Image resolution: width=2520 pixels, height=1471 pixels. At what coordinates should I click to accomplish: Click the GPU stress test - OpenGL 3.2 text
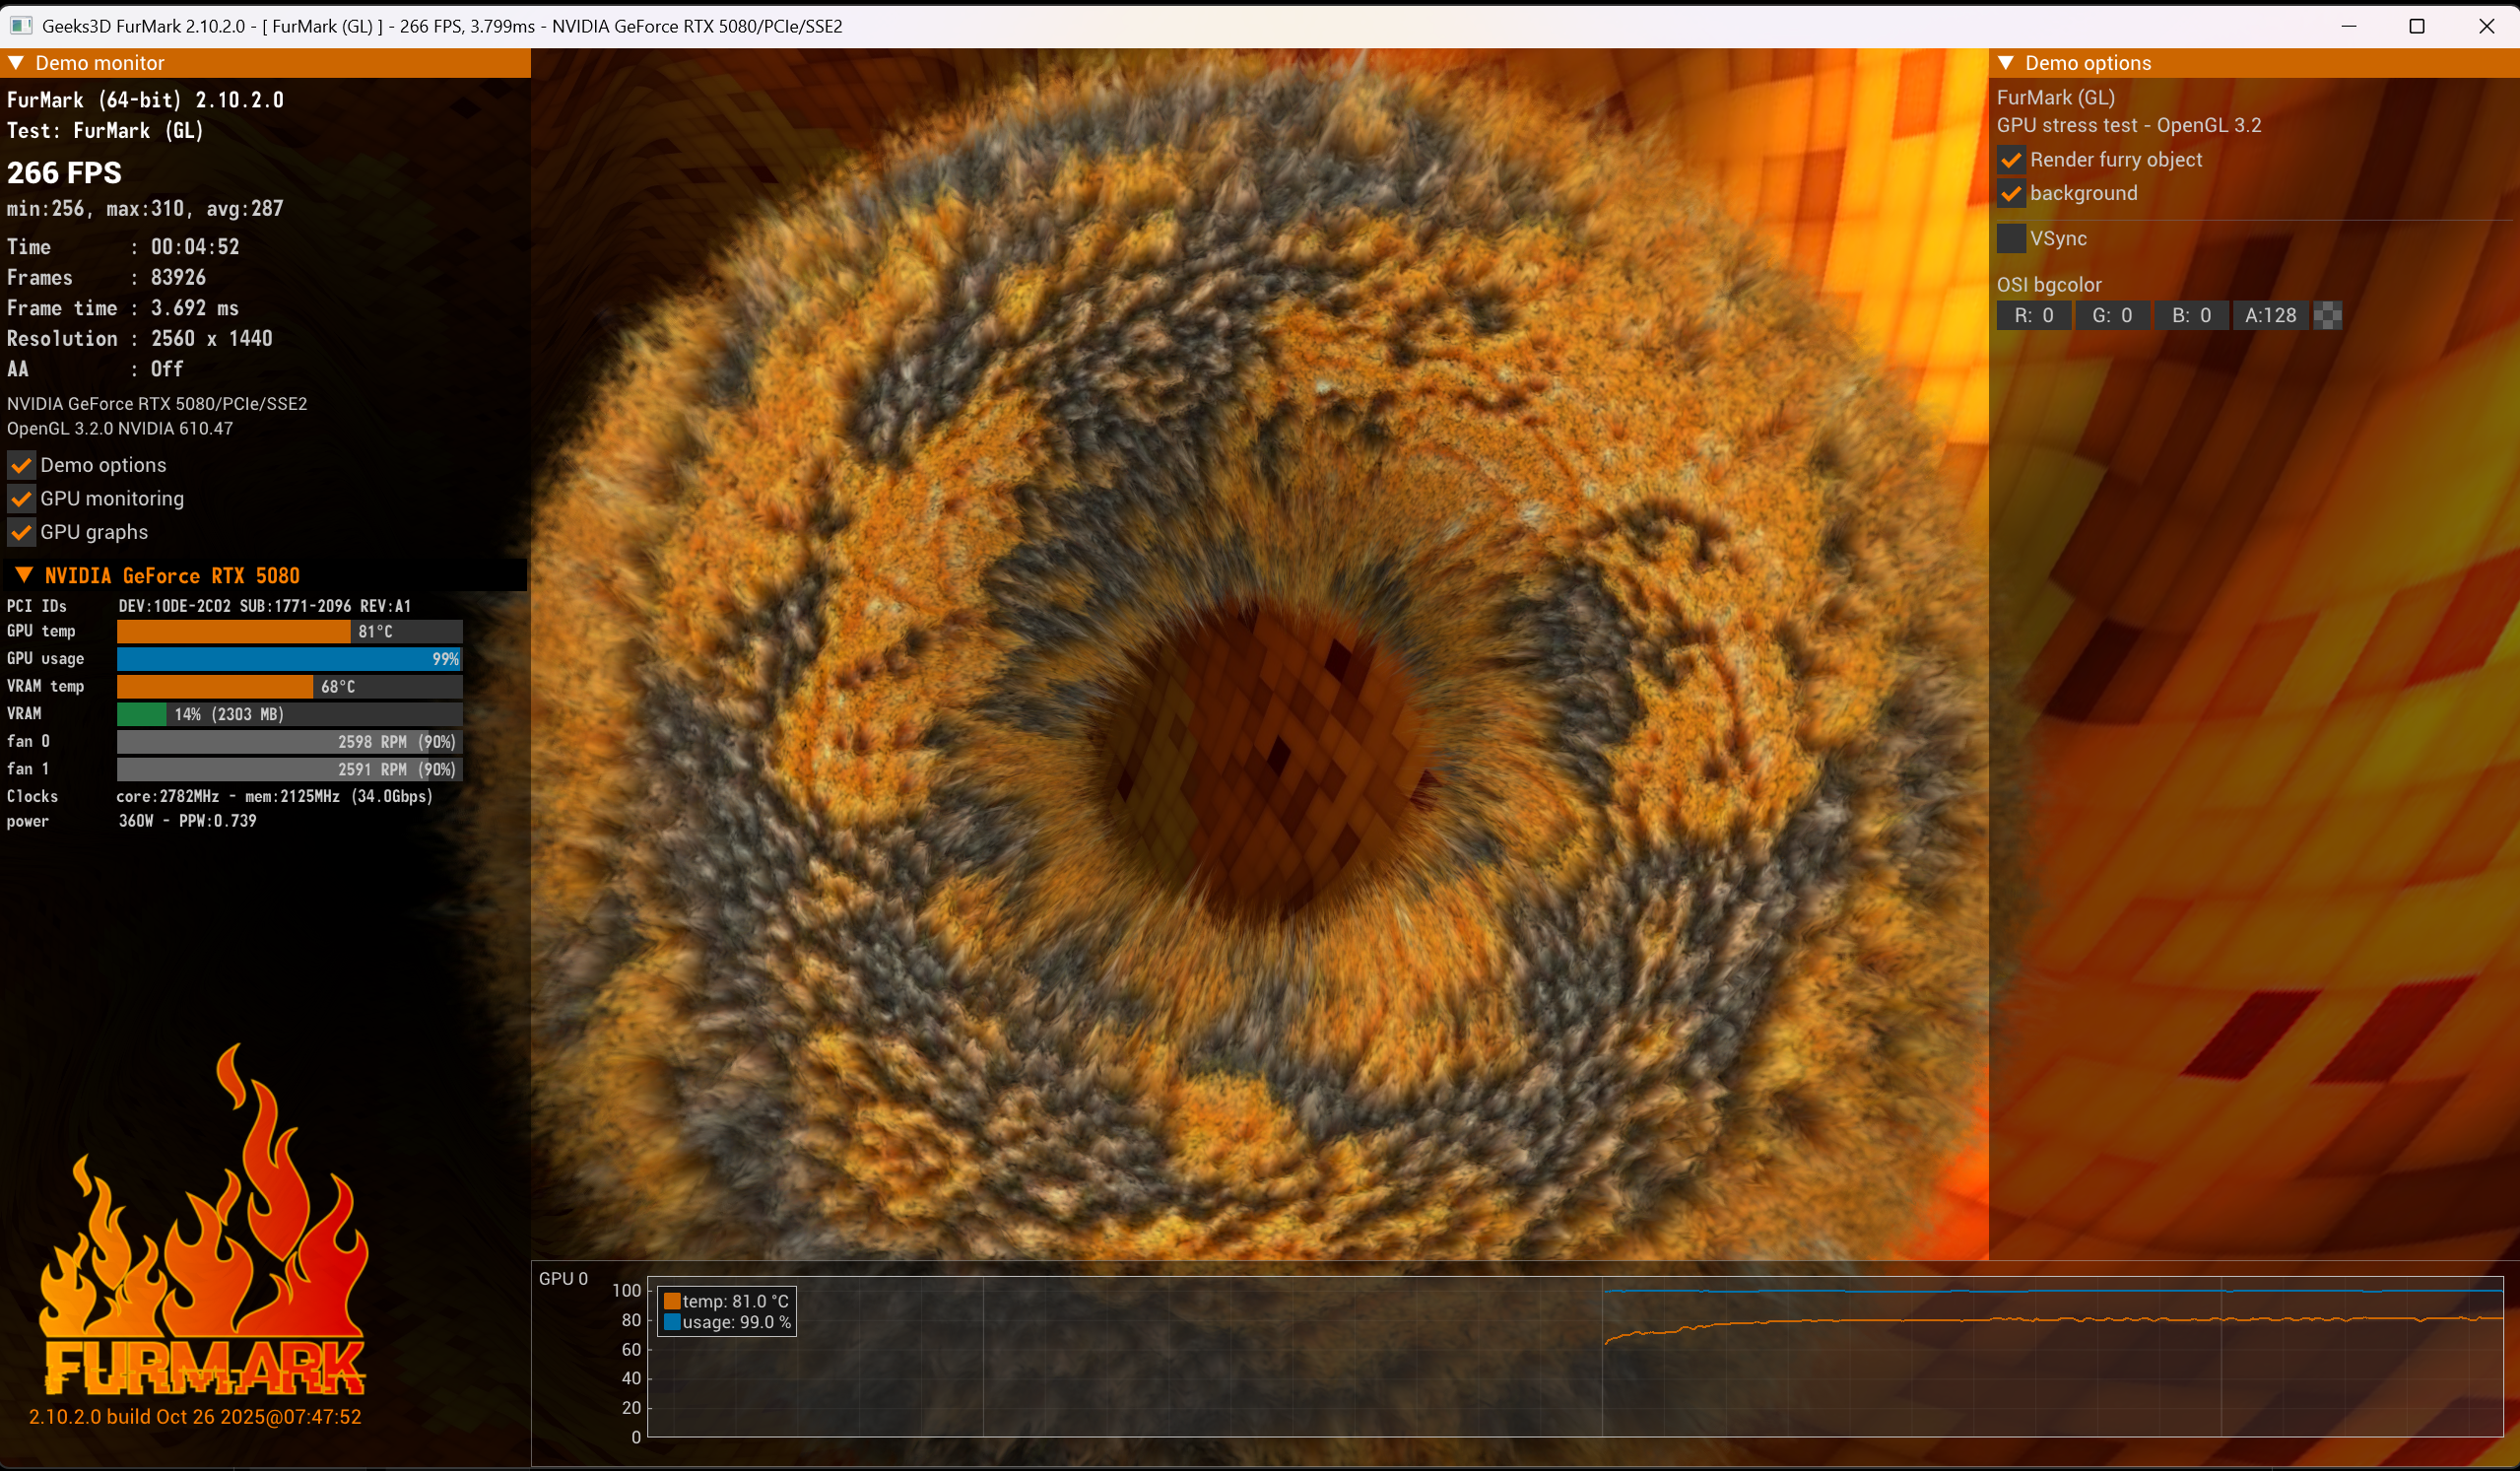pos(2129,126)
